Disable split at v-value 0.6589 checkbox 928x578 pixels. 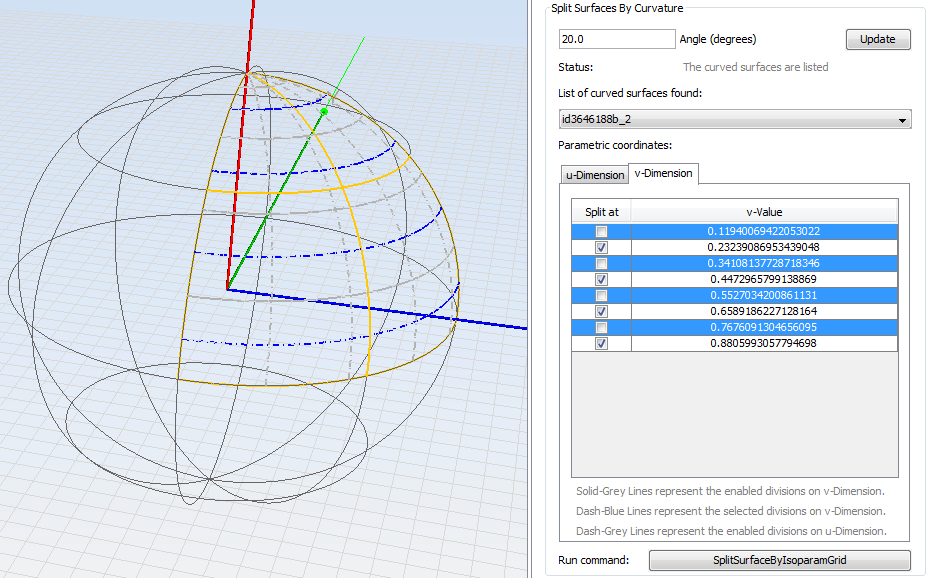click(x=601, y=311)
